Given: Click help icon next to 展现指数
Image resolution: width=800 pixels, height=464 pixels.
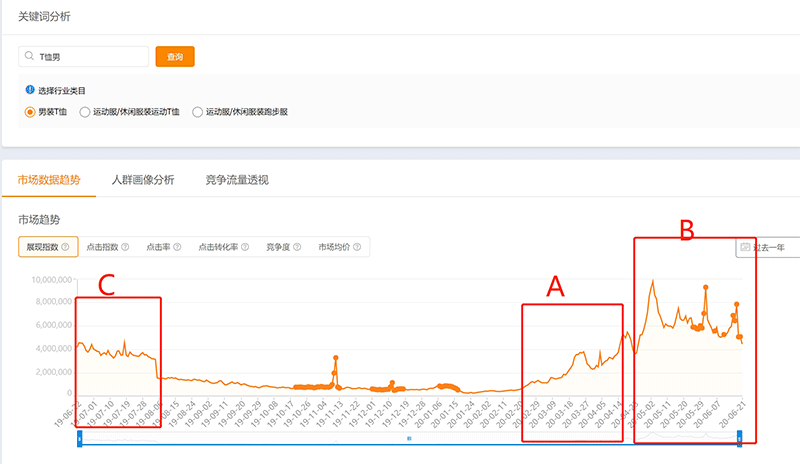Looking at the screenshot, I should tap(66, 247).
